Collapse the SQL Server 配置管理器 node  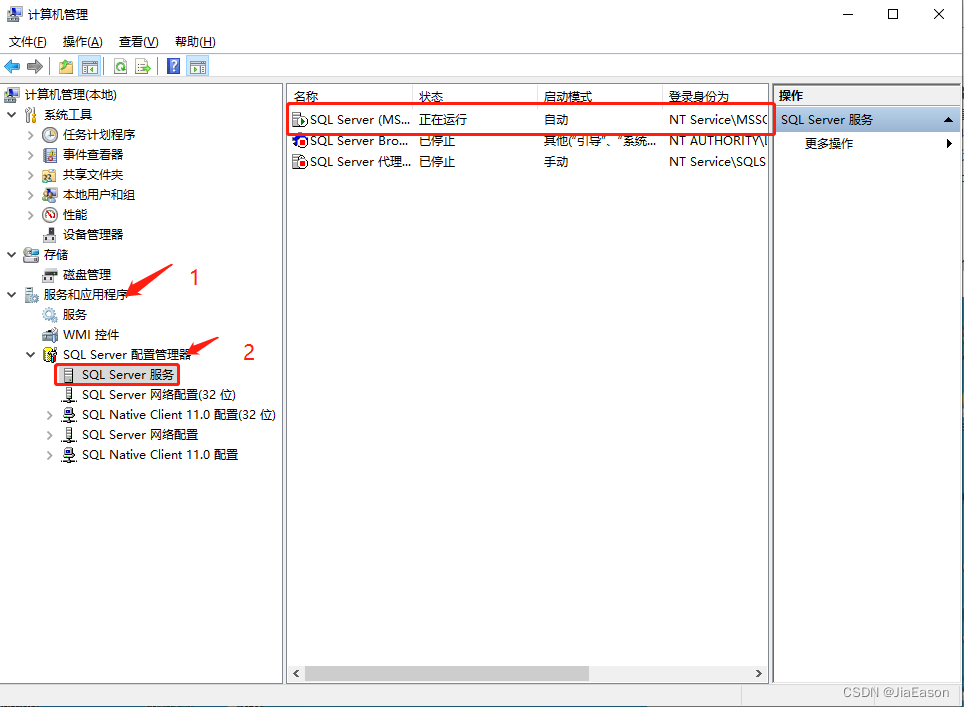point(30,355)
